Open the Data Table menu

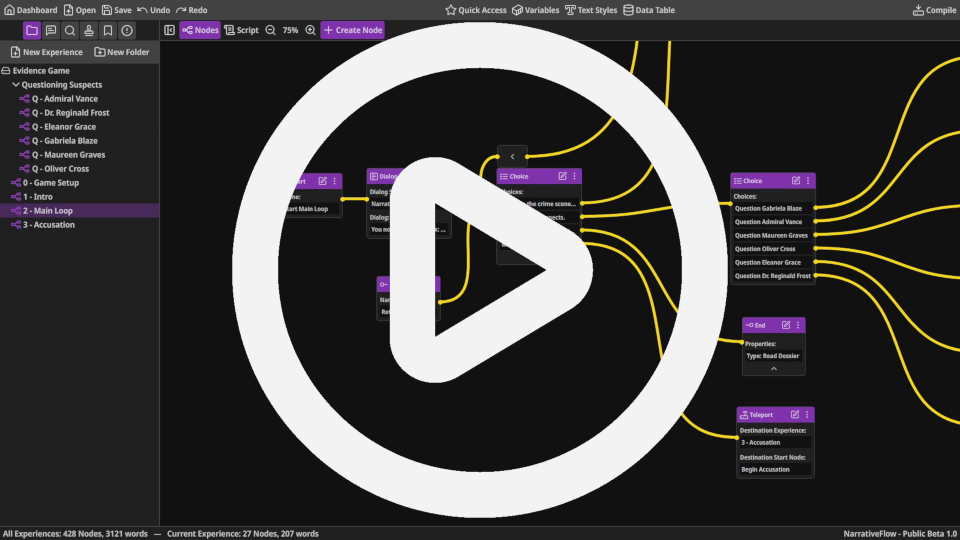point(648,10)
